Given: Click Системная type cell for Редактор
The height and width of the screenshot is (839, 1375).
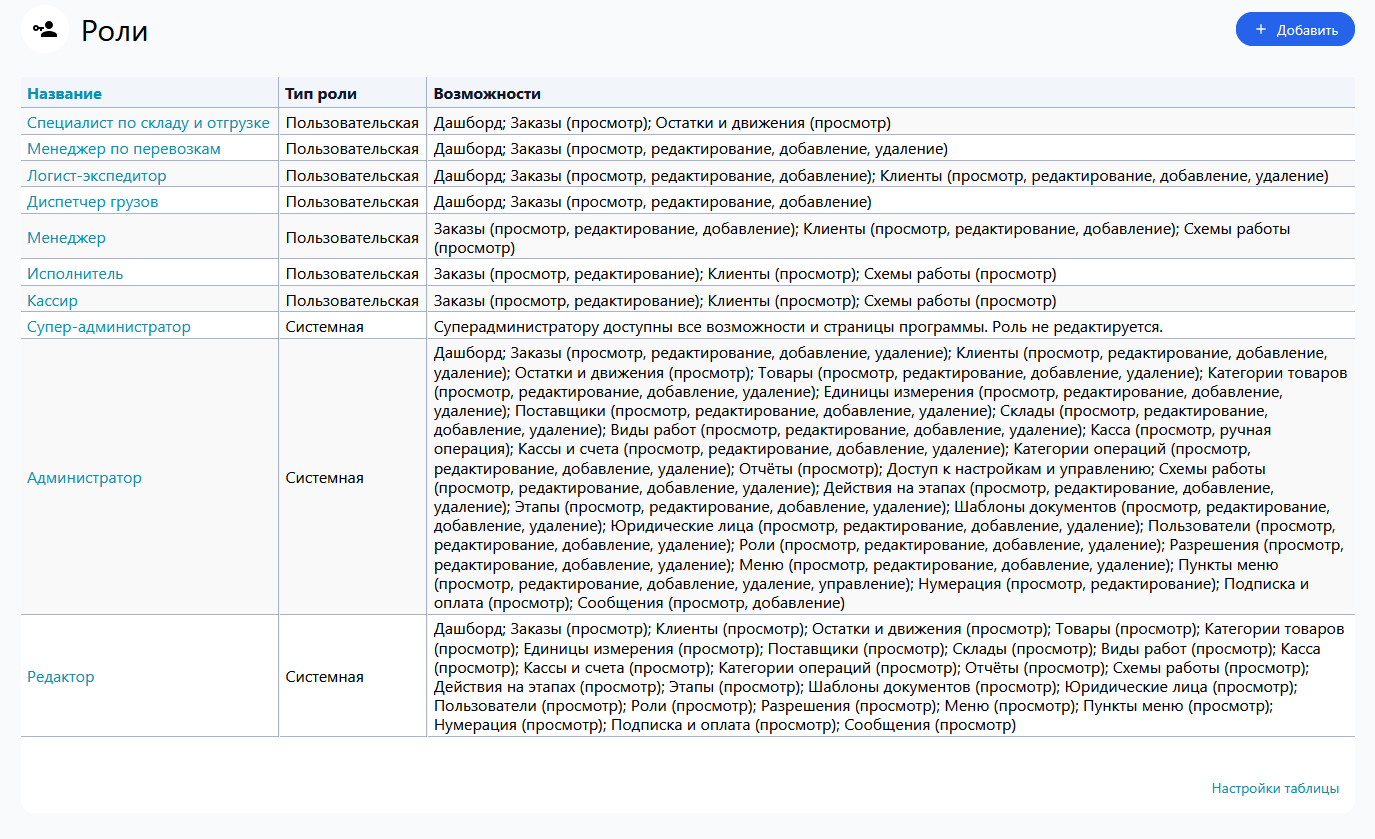Looking at the screenshot, I should [x=324, y=677].
